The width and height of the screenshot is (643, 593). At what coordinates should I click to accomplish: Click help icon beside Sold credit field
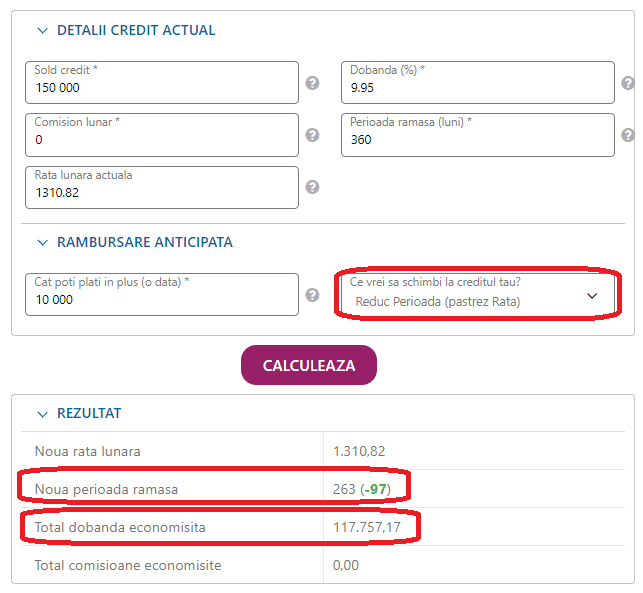(312, 83)
